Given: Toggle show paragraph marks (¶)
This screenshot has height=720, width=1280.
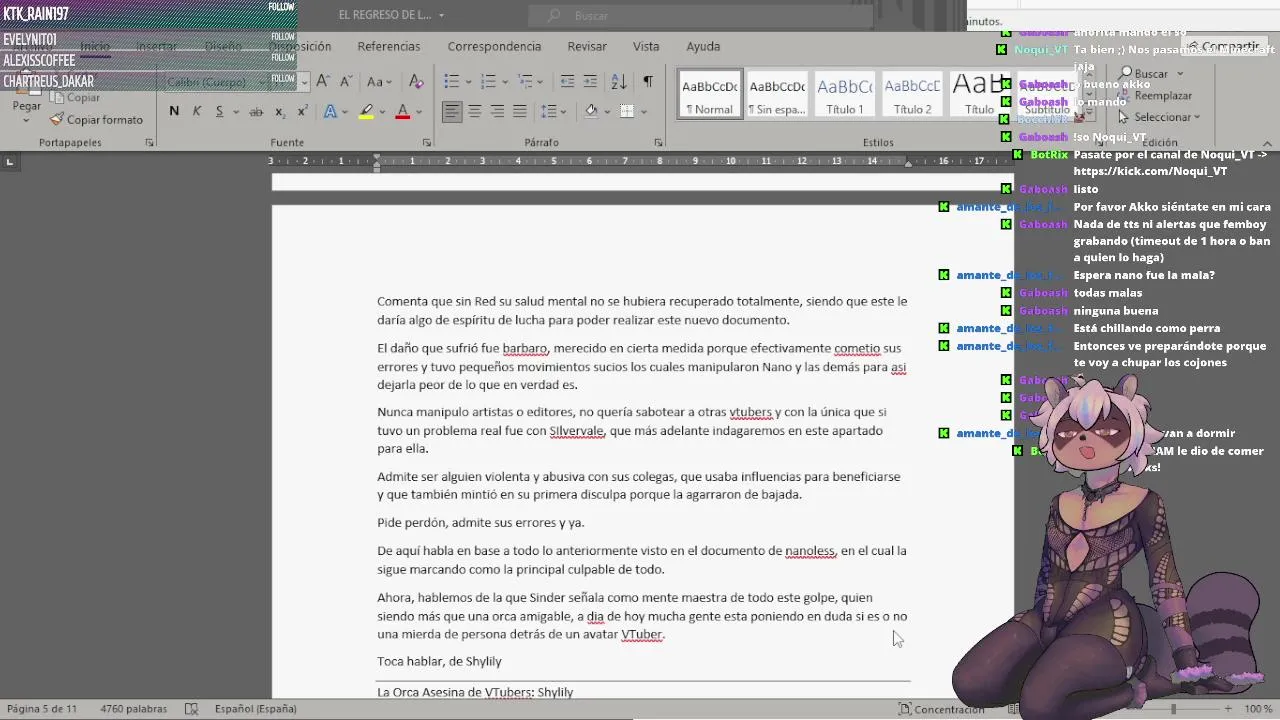Looking at the screenshot, I should point(648,81).
